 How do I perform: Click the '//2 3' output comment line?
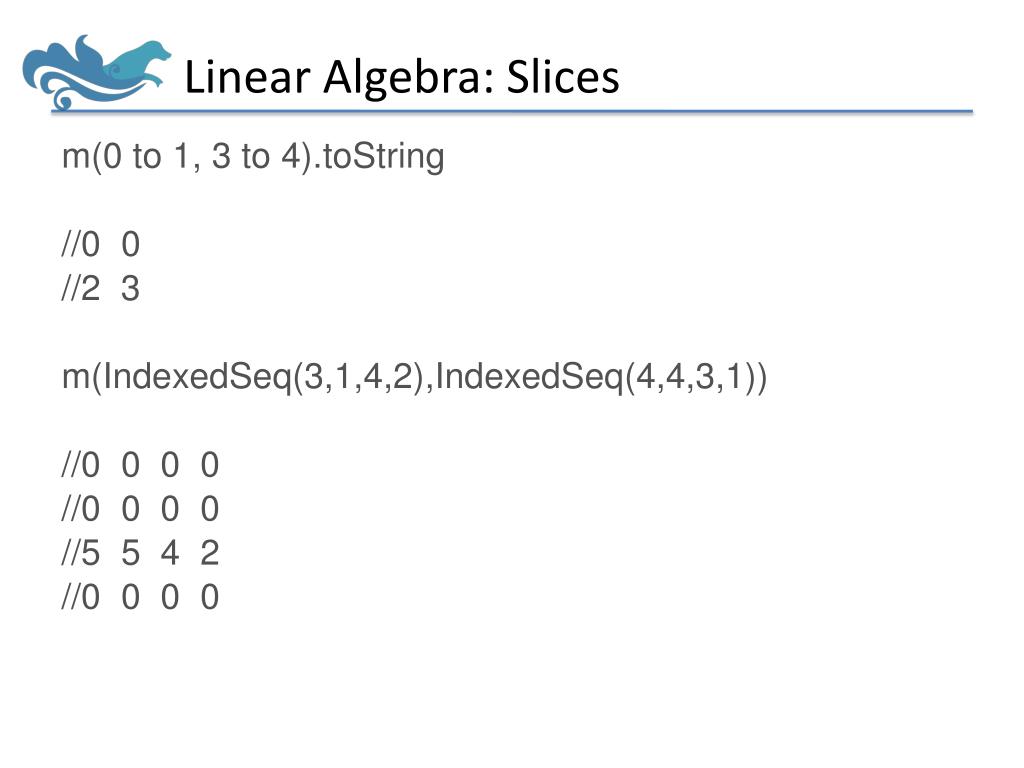point(101,288)
